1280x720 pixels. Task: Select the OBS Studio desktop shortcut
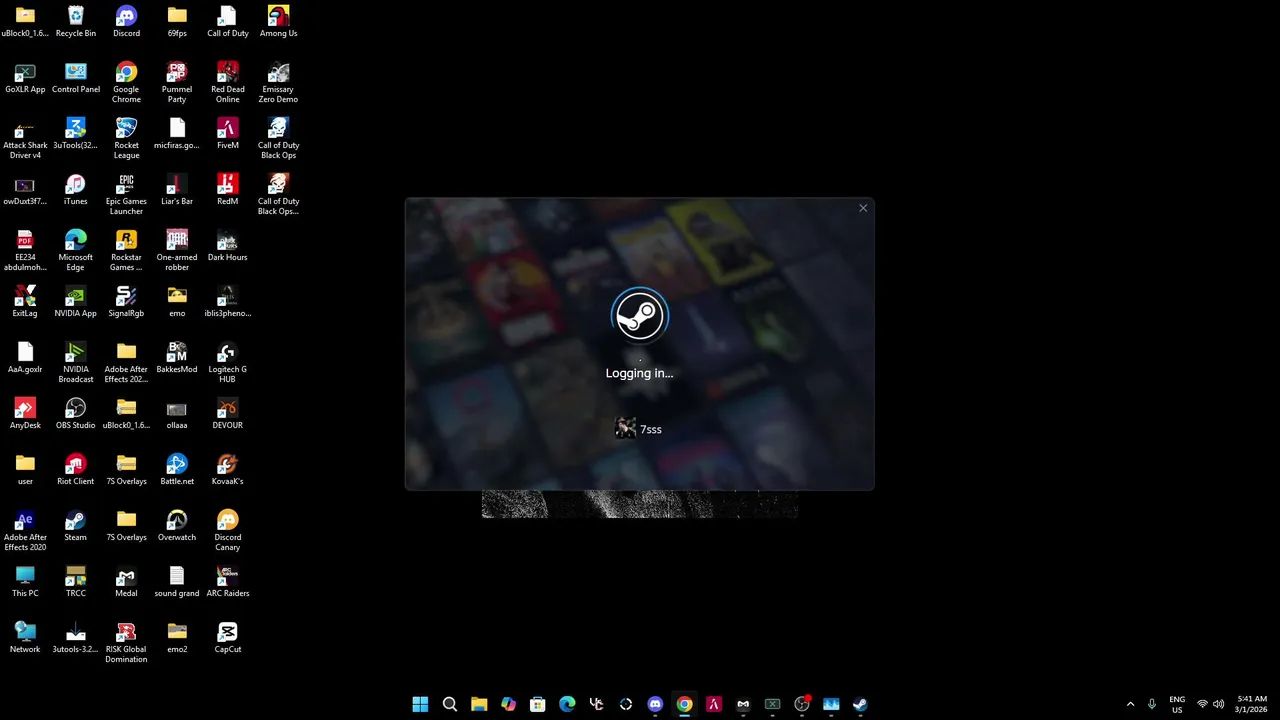click(76, 413)
